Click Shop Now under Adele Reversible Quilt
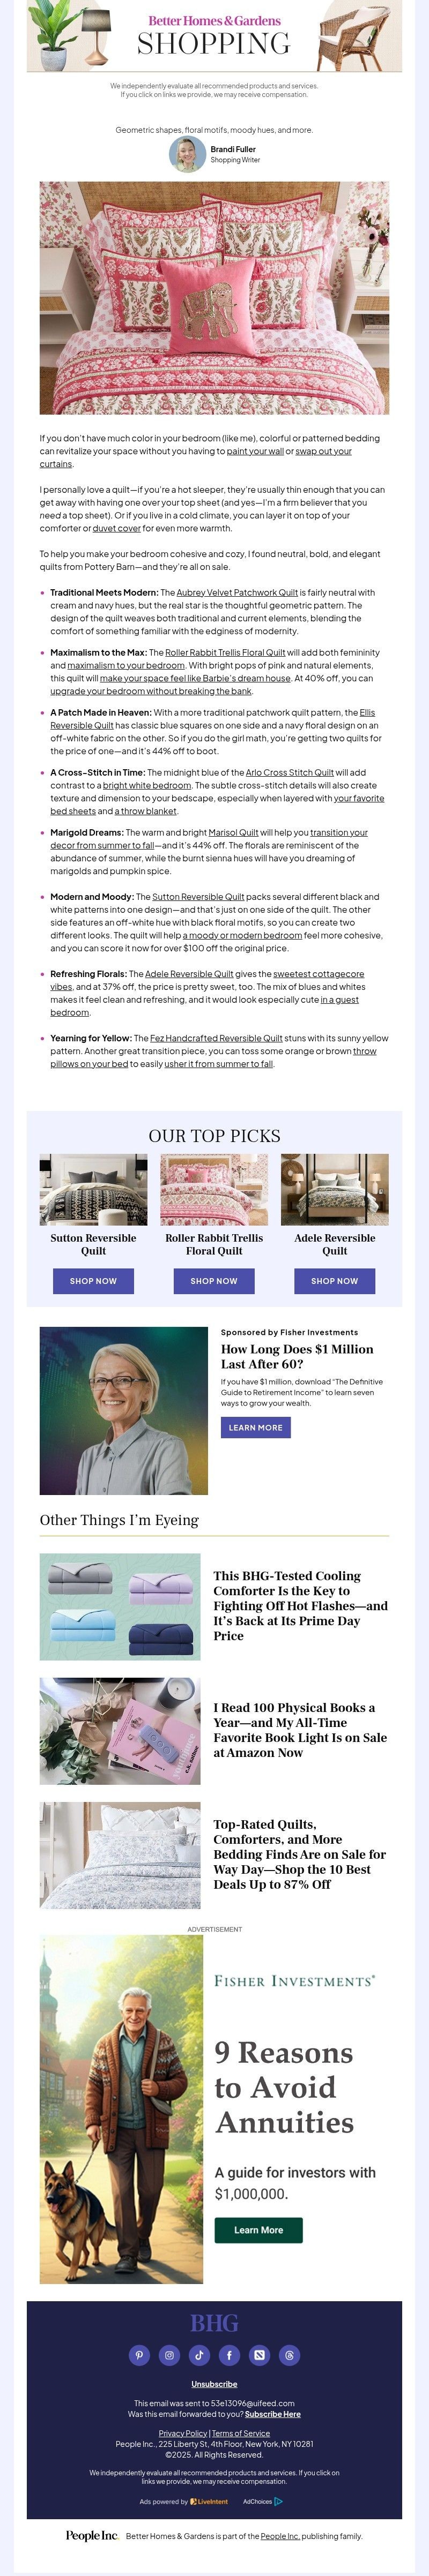429x2576 pixels. click(334, 1281)
